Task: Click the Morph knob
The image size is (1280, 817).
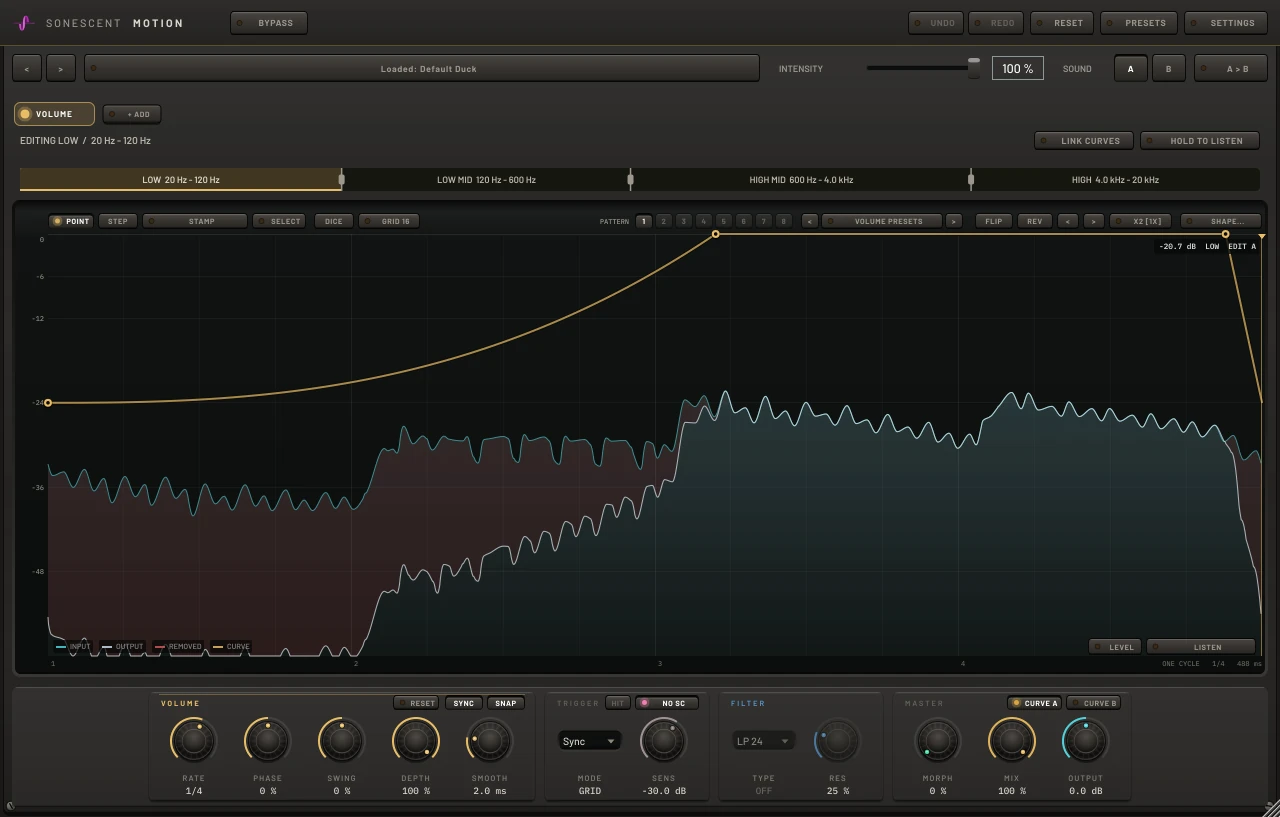Action: (937, 741)
